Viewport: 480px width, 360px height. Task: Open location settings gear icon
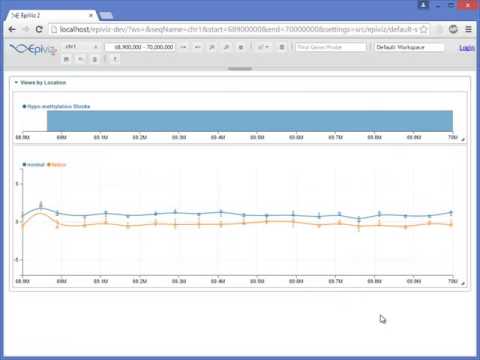pos(241,47)
